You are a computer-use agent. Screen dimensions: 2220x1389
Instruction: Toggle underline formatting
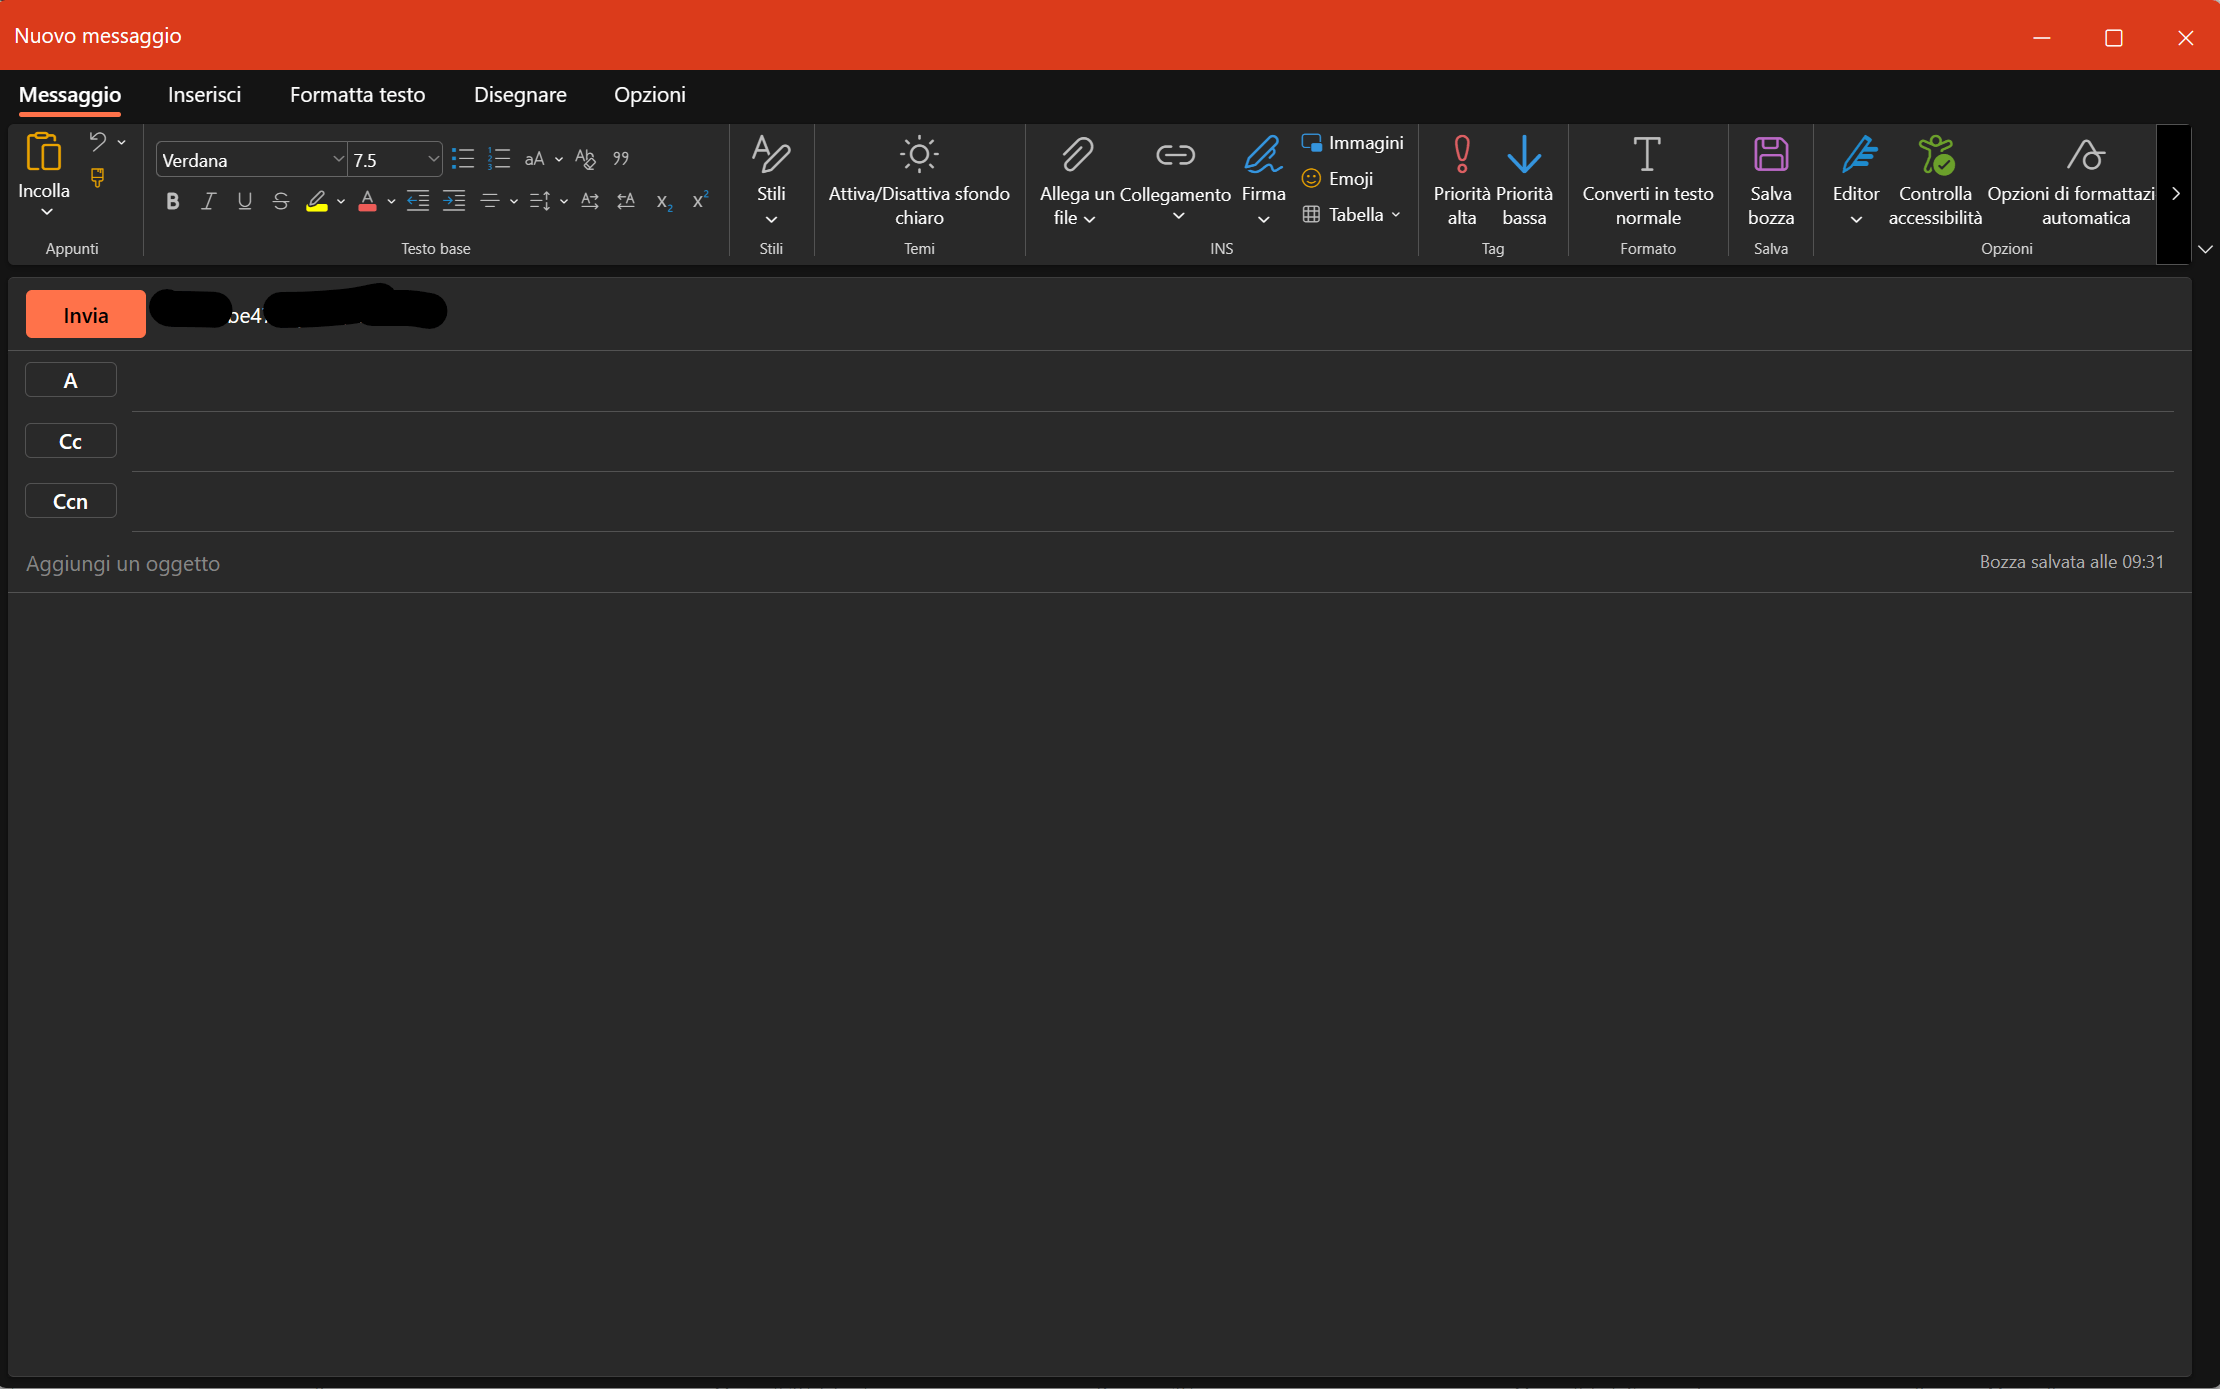(x=244, y=201)
